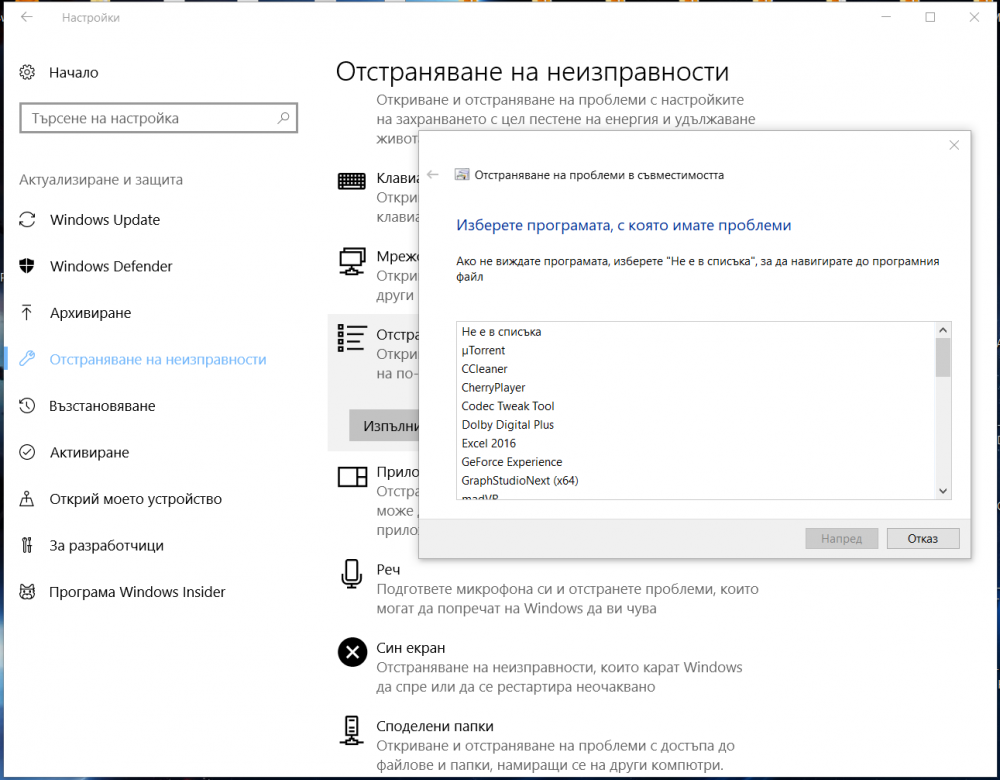Select CCleaner in the program list
This screenshot has width=1000, height=780.
[x=484, y=369]
